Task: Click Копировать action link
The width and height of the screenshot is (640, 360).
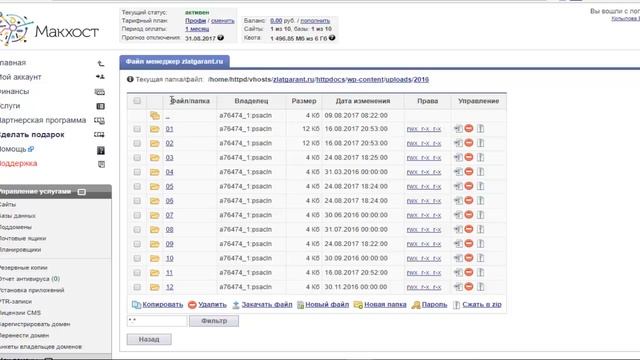Action: click(162, 304)
